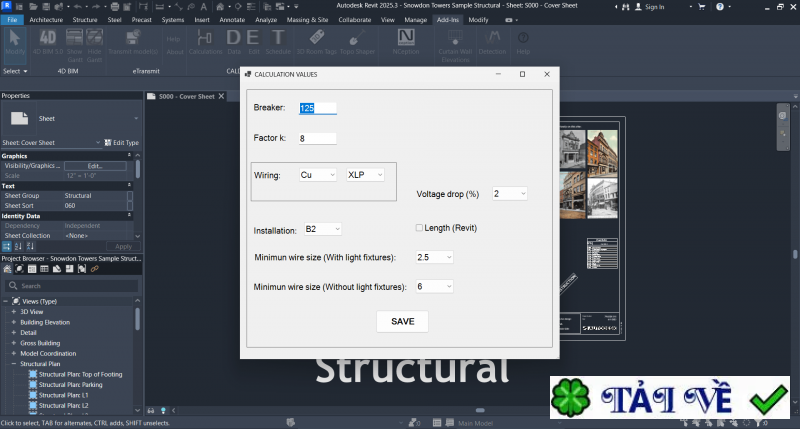This screenshot has width=800, height=429.
Task: Enable the Length (Revit) checkbox
Action: pyautogui.click(x=419, y=228)
